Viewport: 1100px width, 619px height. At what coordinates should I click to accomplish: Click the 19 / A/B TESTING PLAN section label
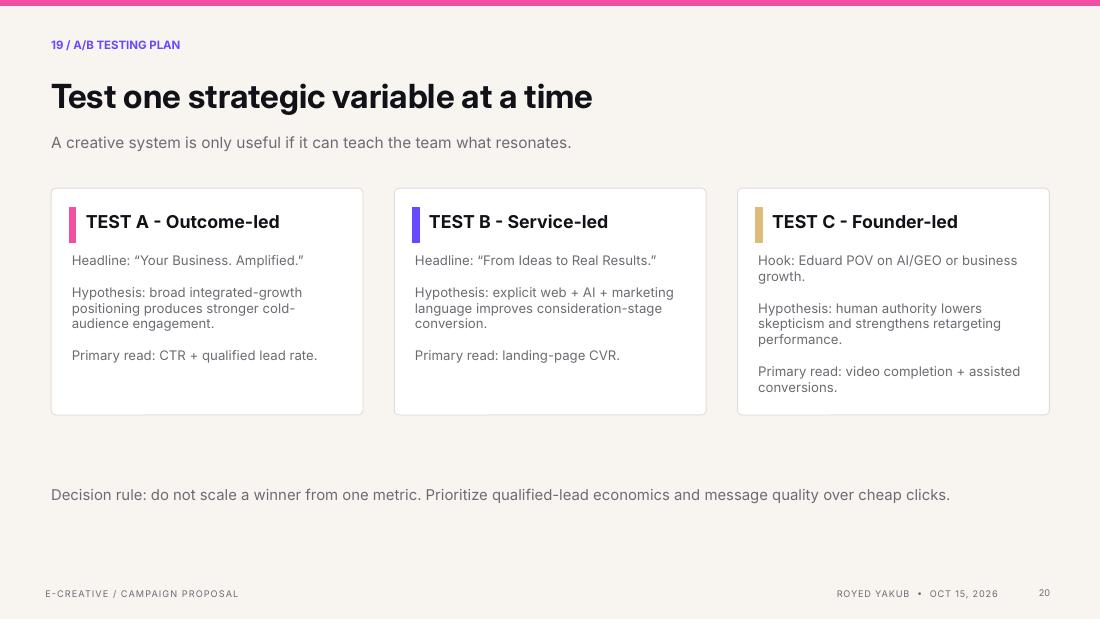pos(116,45)
